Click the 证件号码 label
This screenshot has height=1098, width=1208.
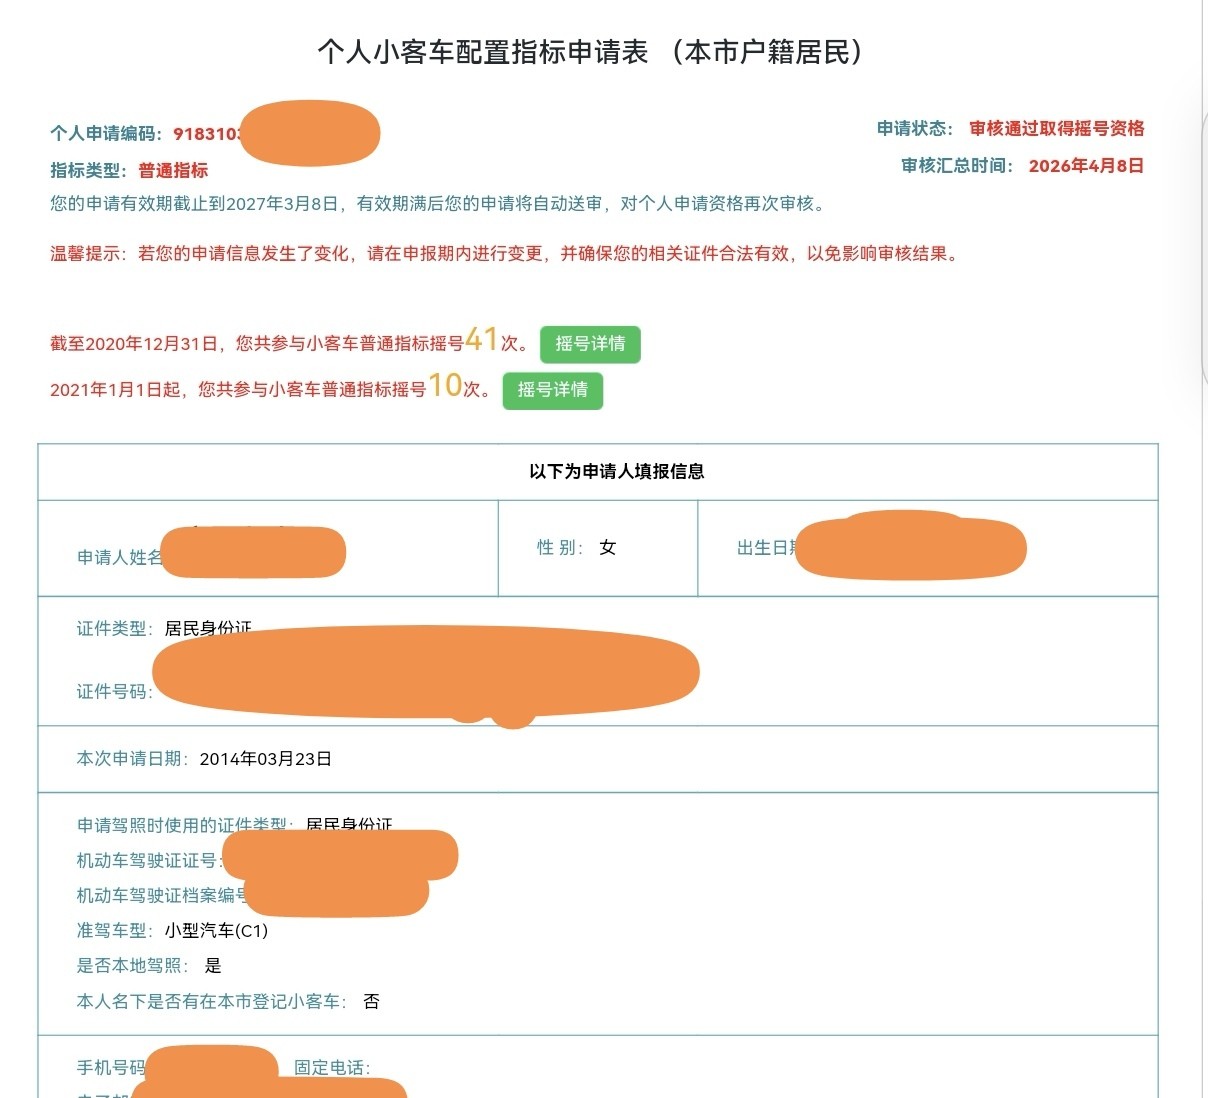[x=115, y=692]
